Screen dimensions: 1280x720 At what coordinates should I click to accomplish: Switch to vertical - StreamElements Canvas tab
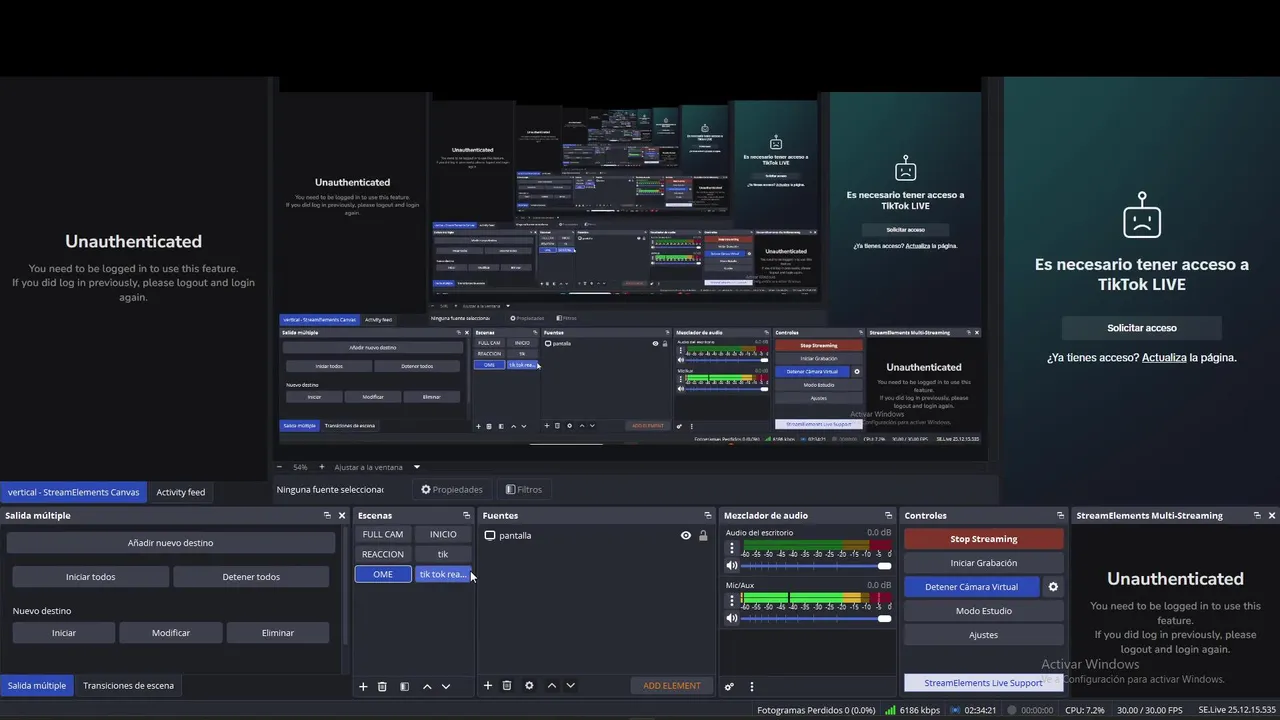pos(74,492)
